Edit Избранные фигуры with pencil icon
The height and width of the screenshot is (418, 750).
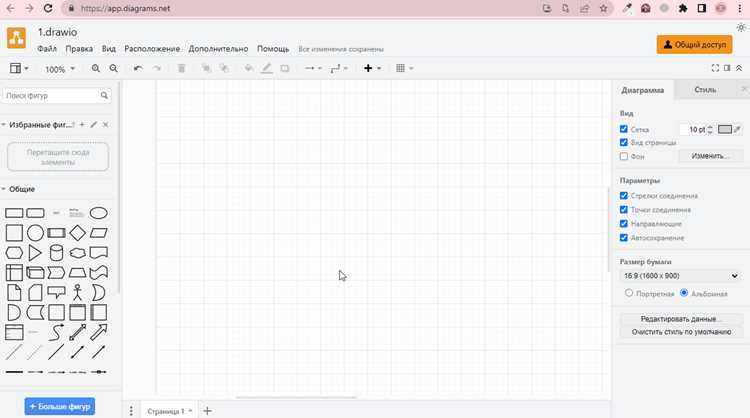point(94,124)
